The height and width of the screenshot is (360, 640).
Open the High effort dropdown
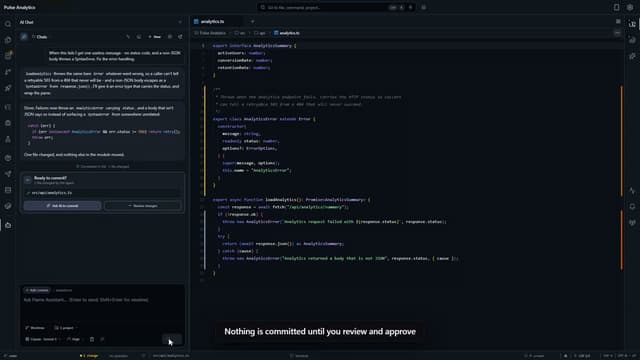point(74,339)
